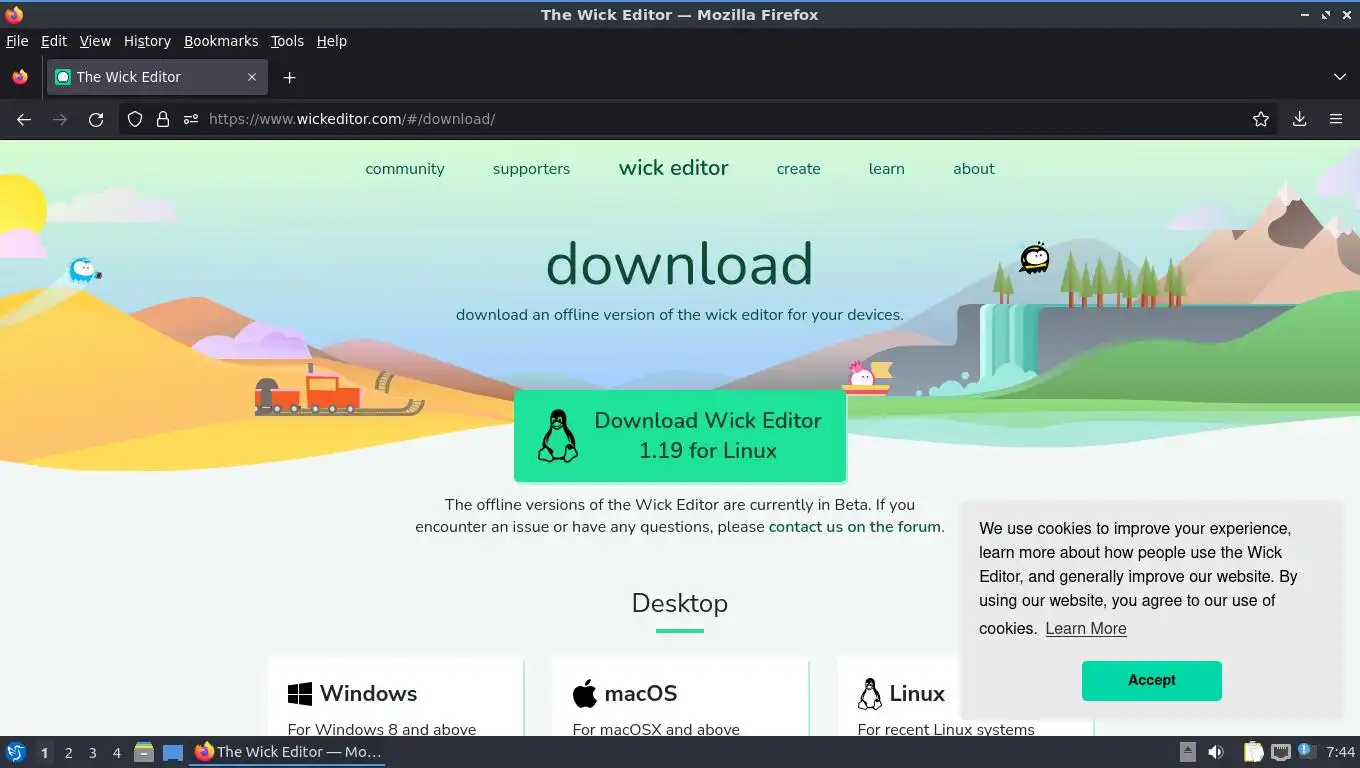Open the clipboard manager tray icon
This screenshot has width=1360, height=768.
pos(1253,752)
